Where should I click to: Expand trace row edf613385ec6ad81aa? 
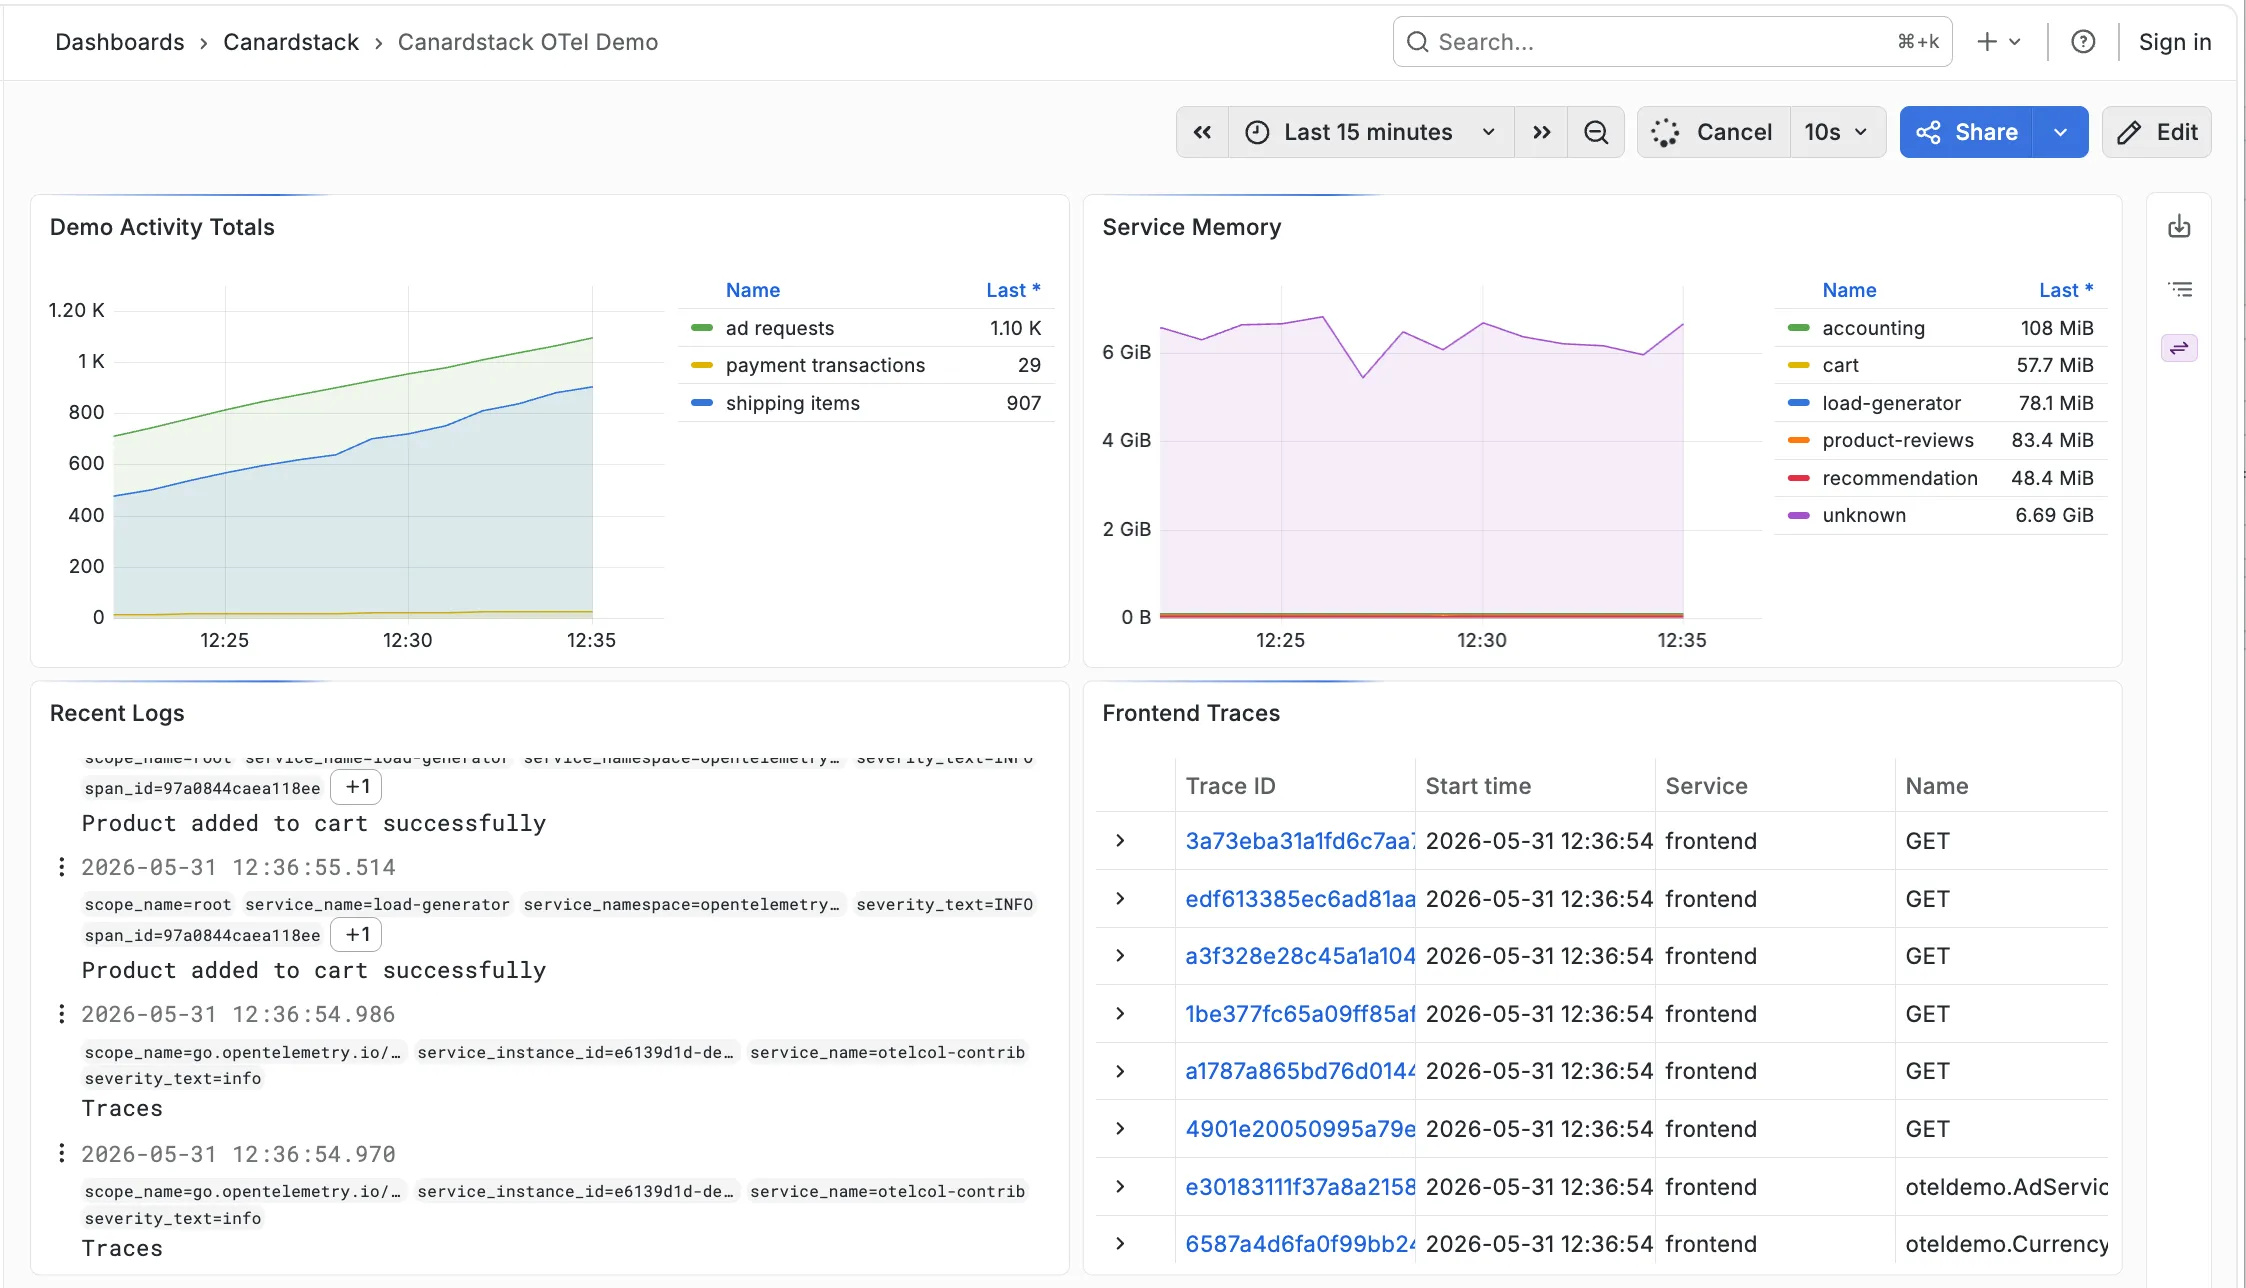click(1120, 899)
